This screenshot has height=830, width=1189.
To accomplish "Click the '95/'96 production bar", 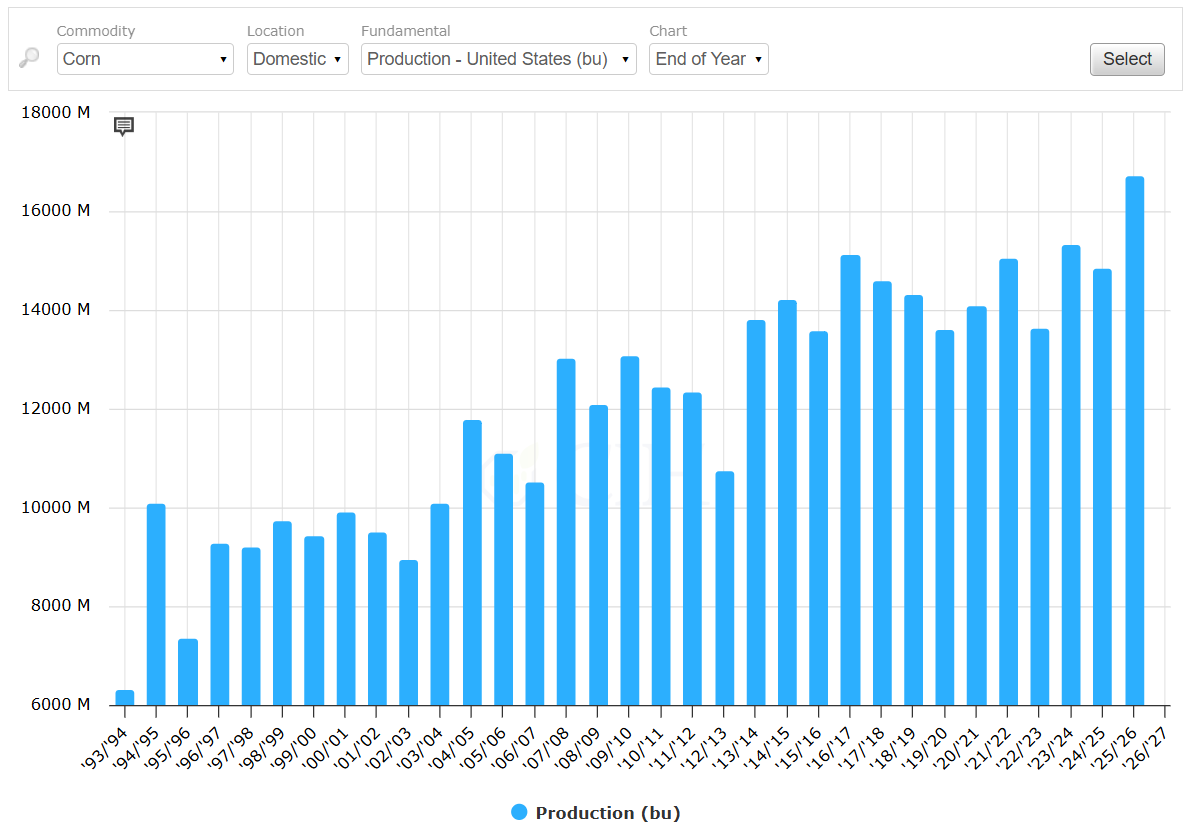I will pyautogui.click(x=188, y=672).
